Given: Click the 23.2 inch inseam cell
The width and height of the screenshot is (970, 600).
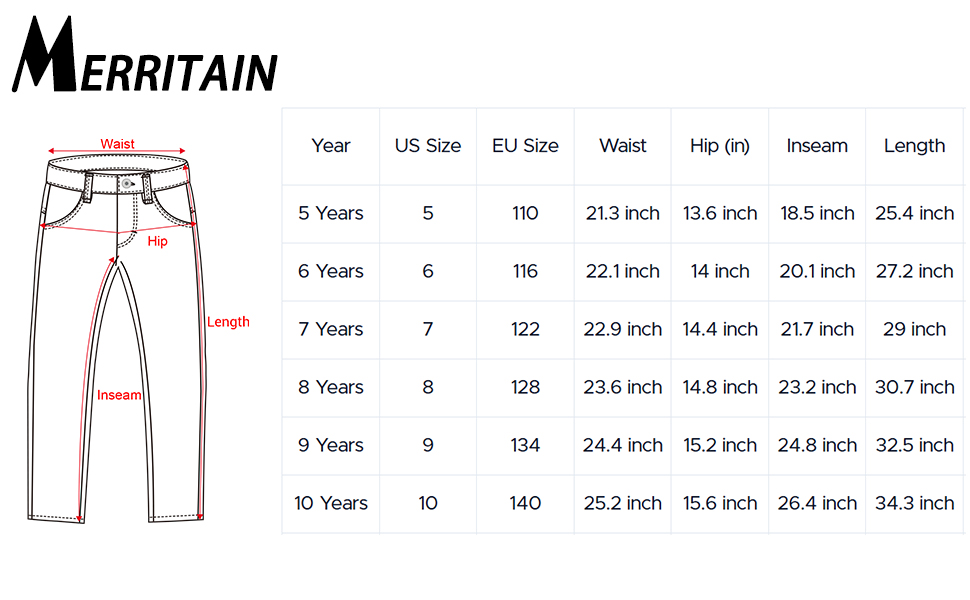Looking at the screenshot, I should [x=817, y=388].
